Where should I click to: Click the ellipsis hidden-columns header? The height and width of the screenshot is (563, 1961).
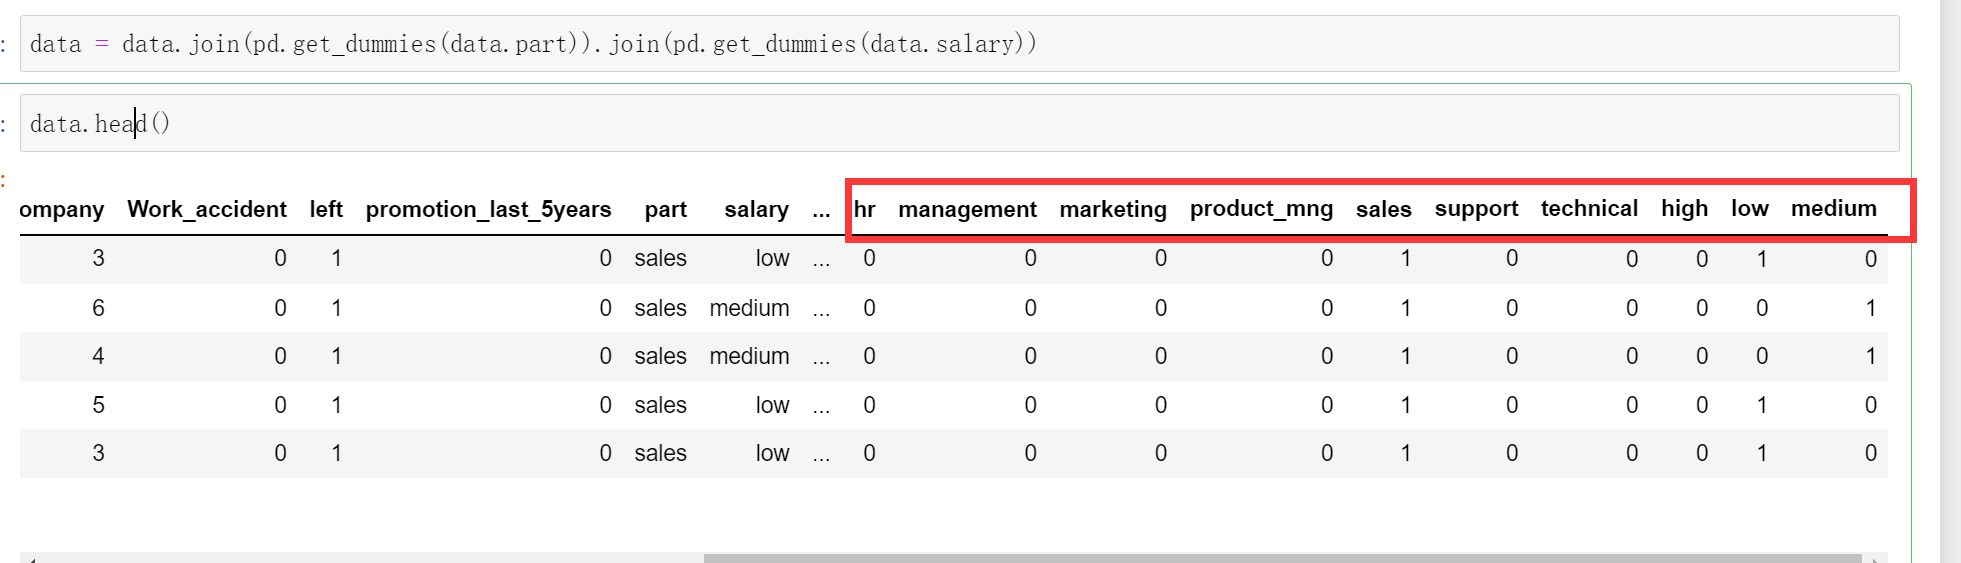821,210
